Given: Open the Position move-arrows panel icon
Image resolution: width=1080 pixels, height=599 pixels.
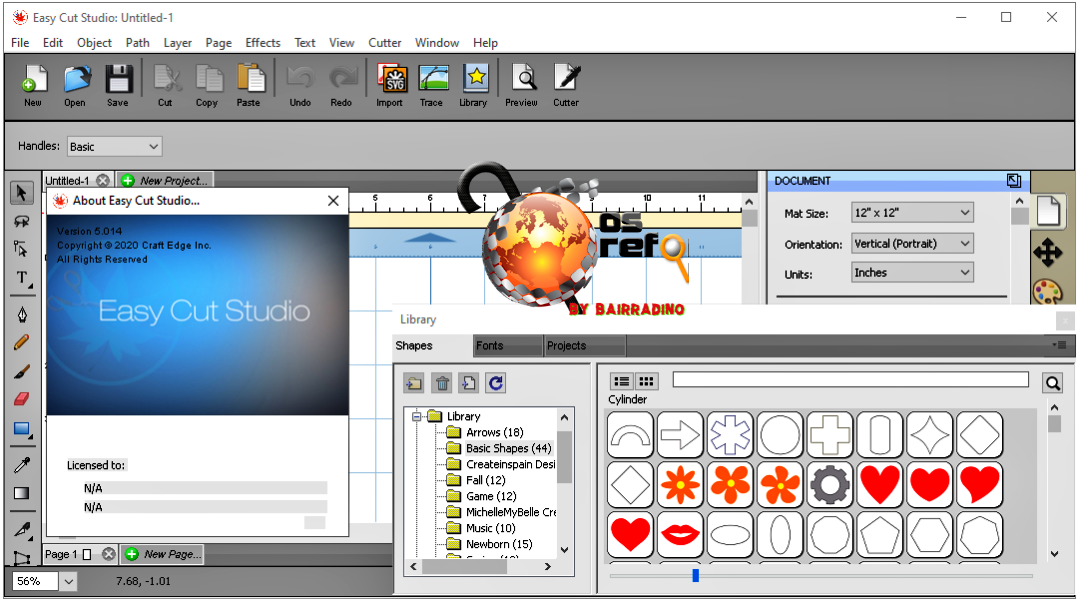Looking at the screenshot, I should tap(1048, 253).
